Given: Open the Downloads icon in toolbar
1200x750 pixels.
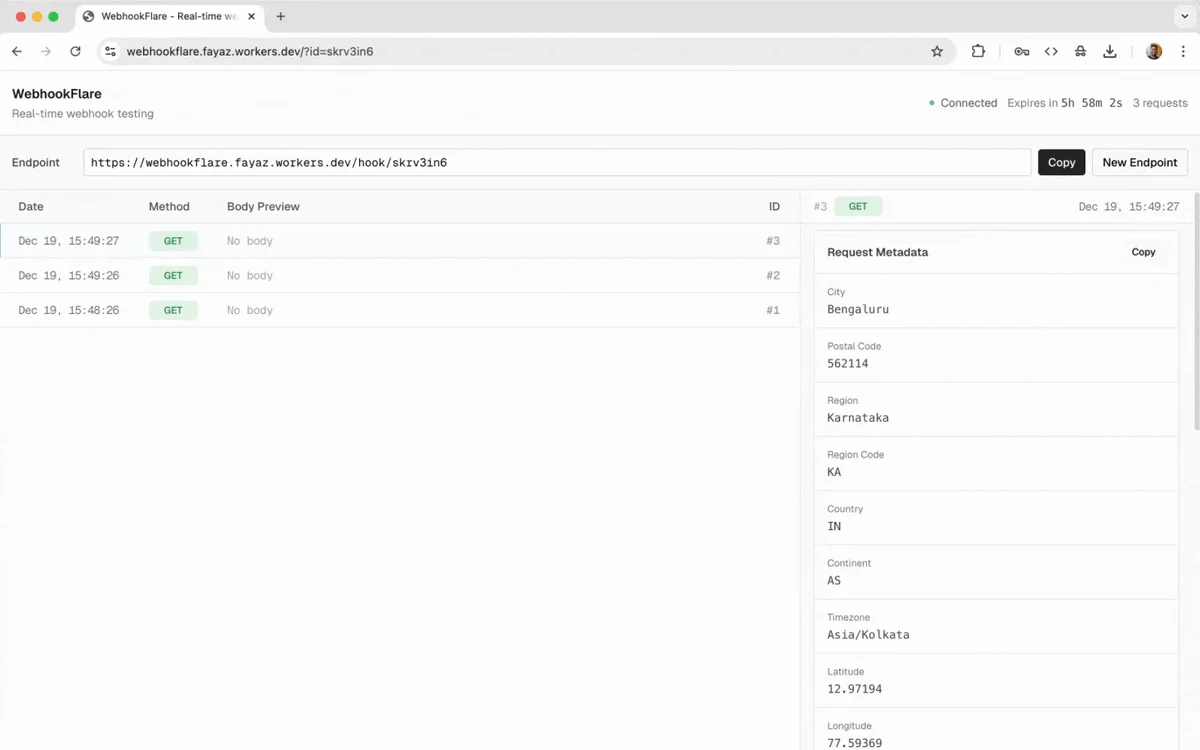Looking at the screenshot, I should click(x=1110, y=52).
